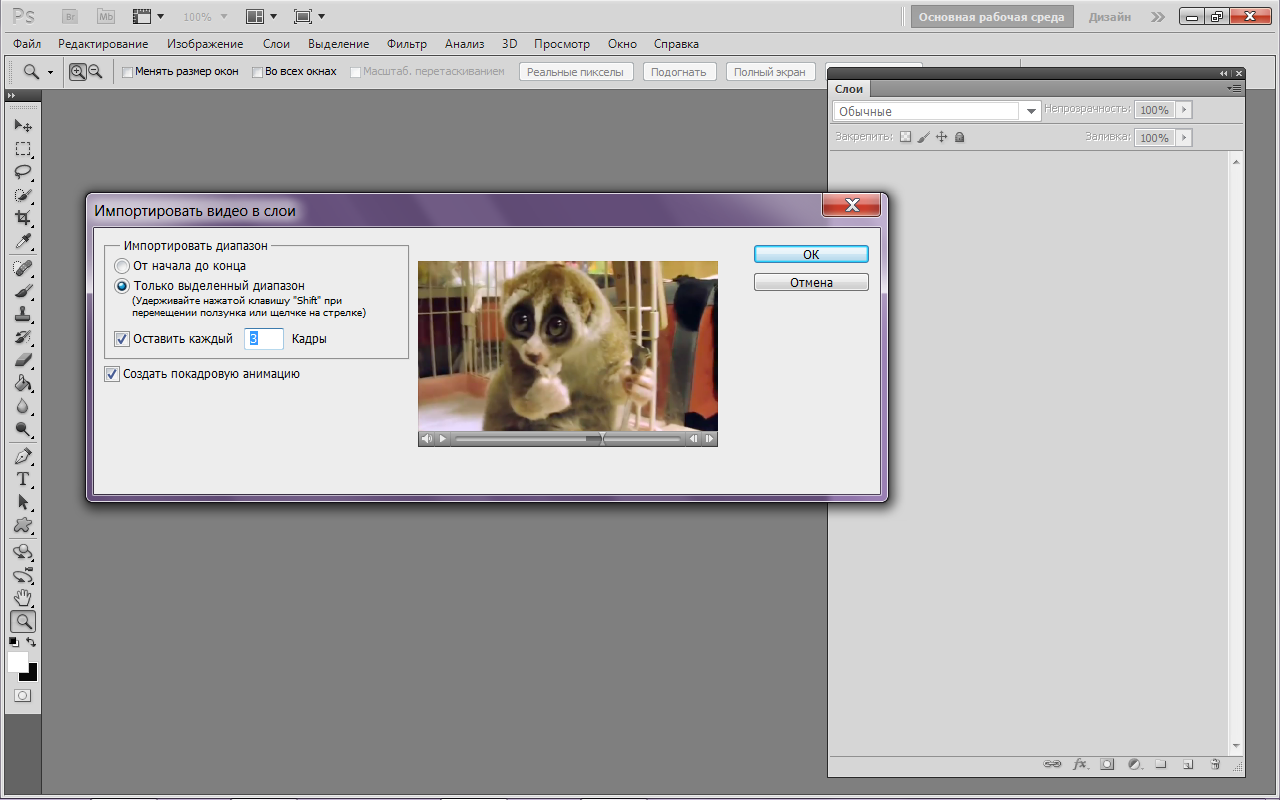The width and height of the screenshot is (1280, 800).
Task: Enable 'Менять размер окон' checkbox
Action: 127,72
